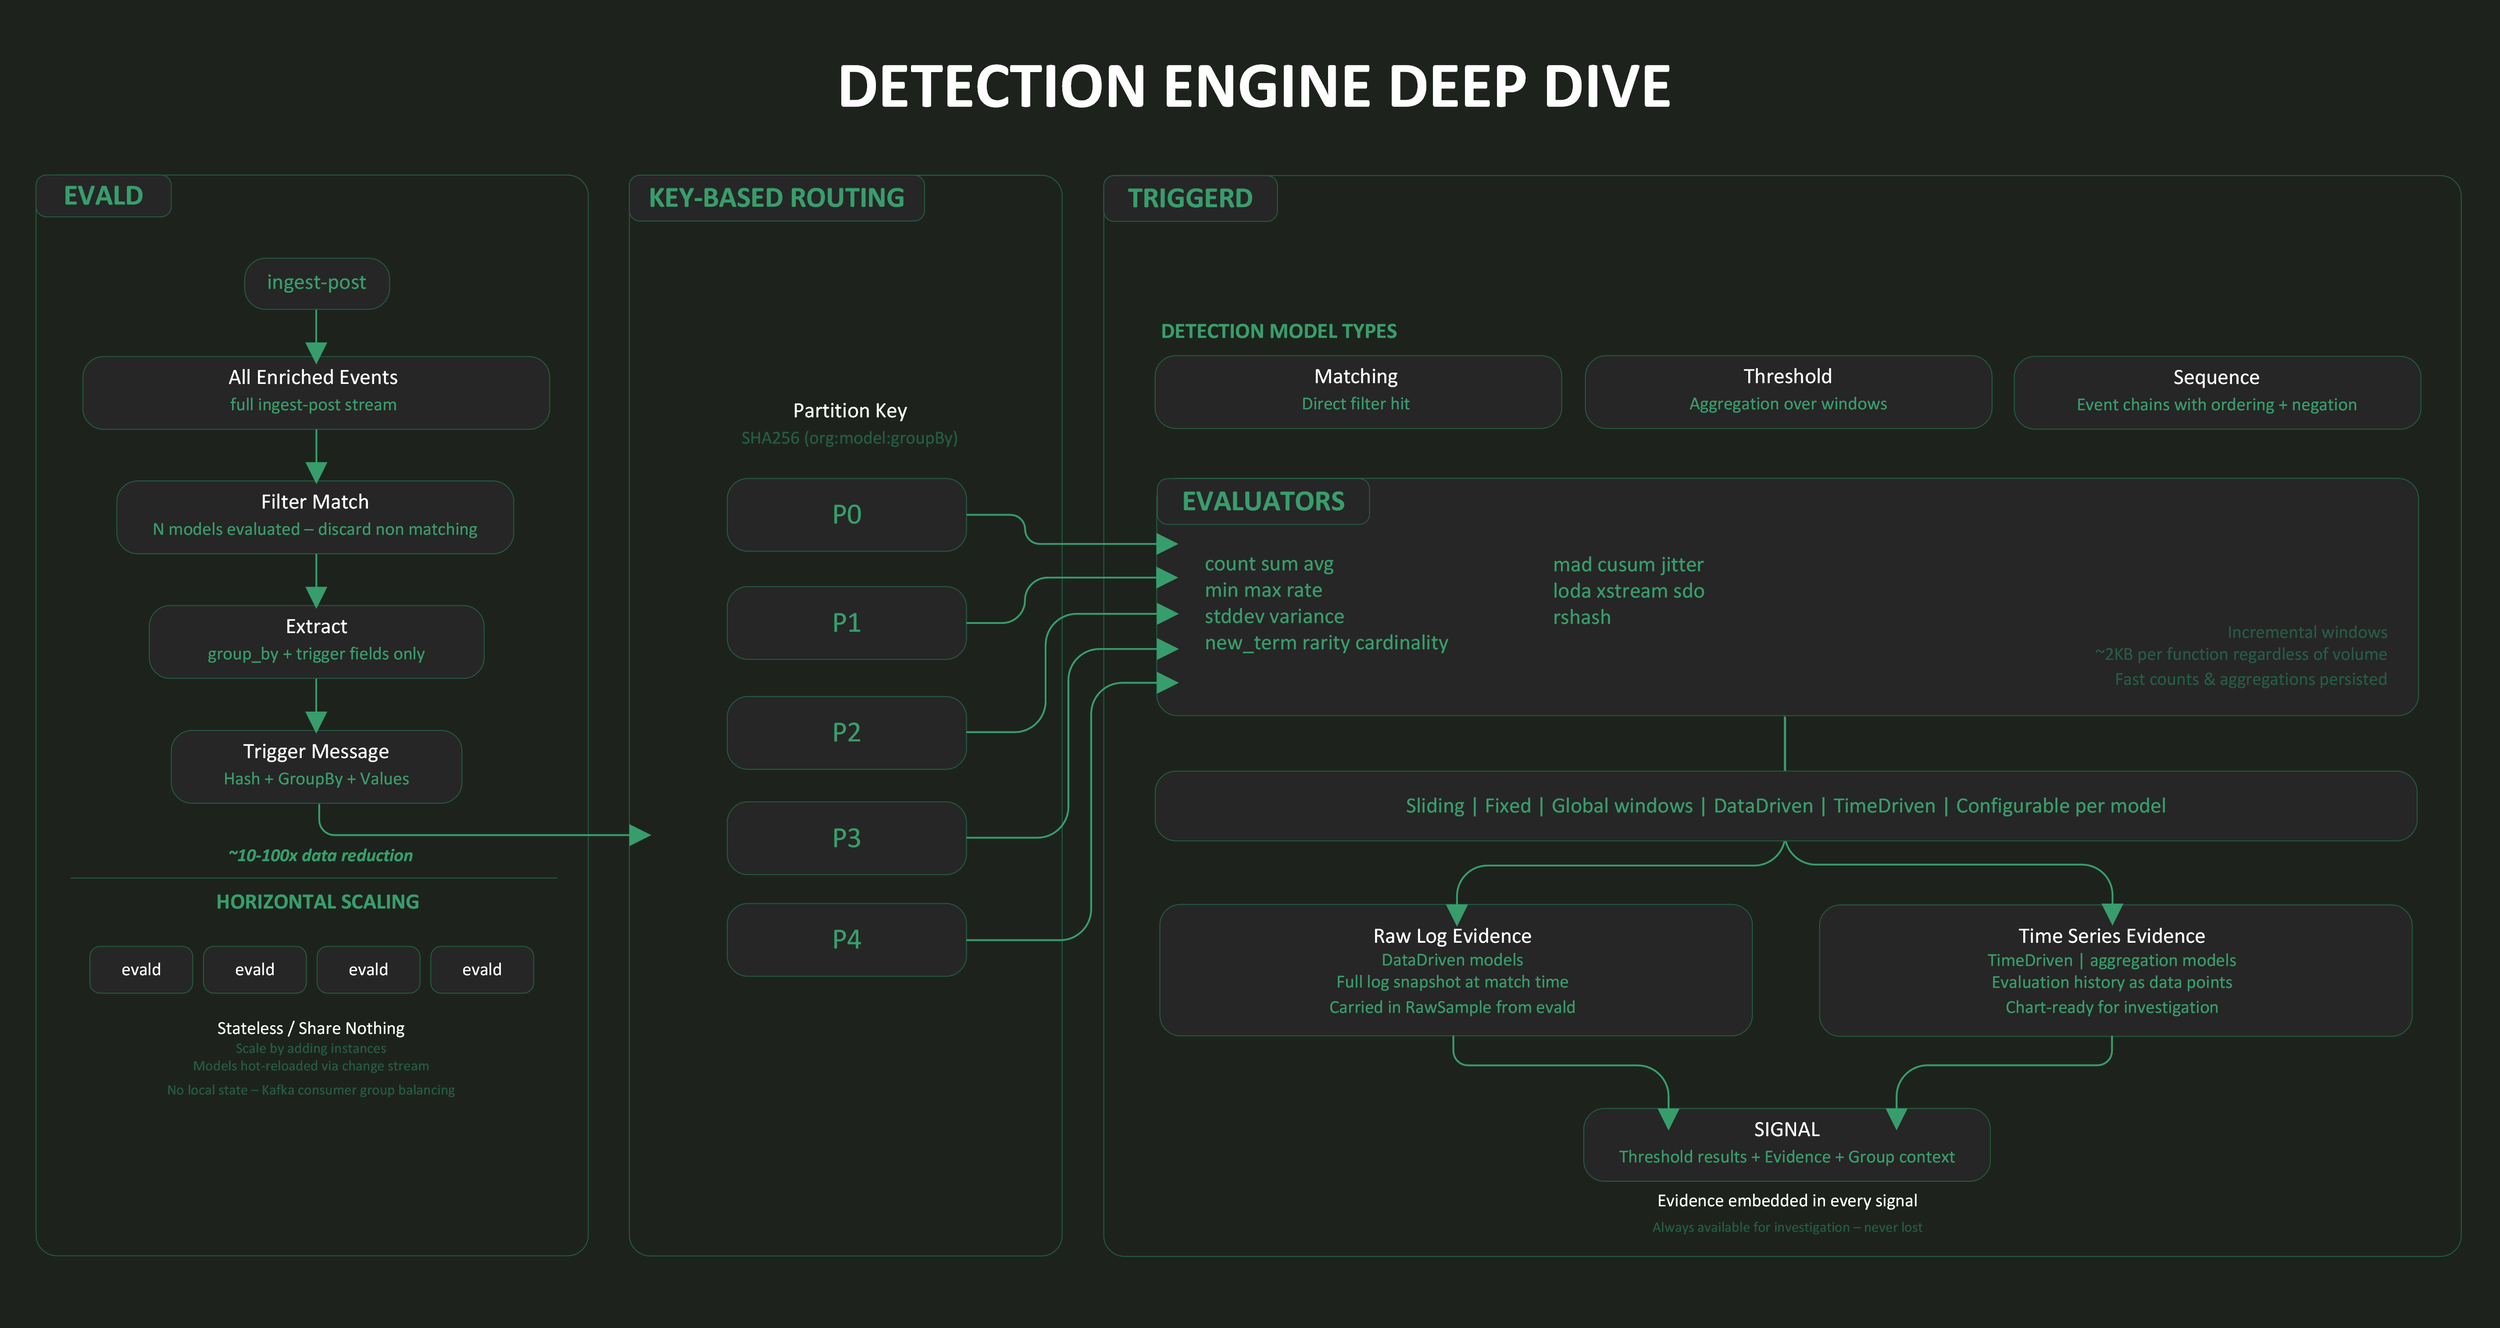Select the Matching model type card
The height and width of the screenshot is (1328, 2500).
[x=1357, y=391]
